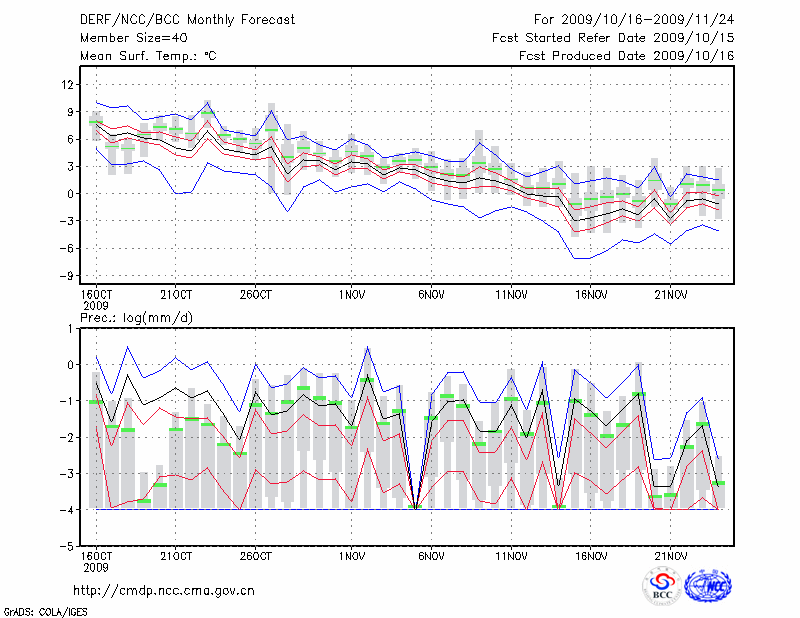Screen dimensions: 800x618
Task: Click 6NOV label under the precipitation chart
Action: (431, 556)
